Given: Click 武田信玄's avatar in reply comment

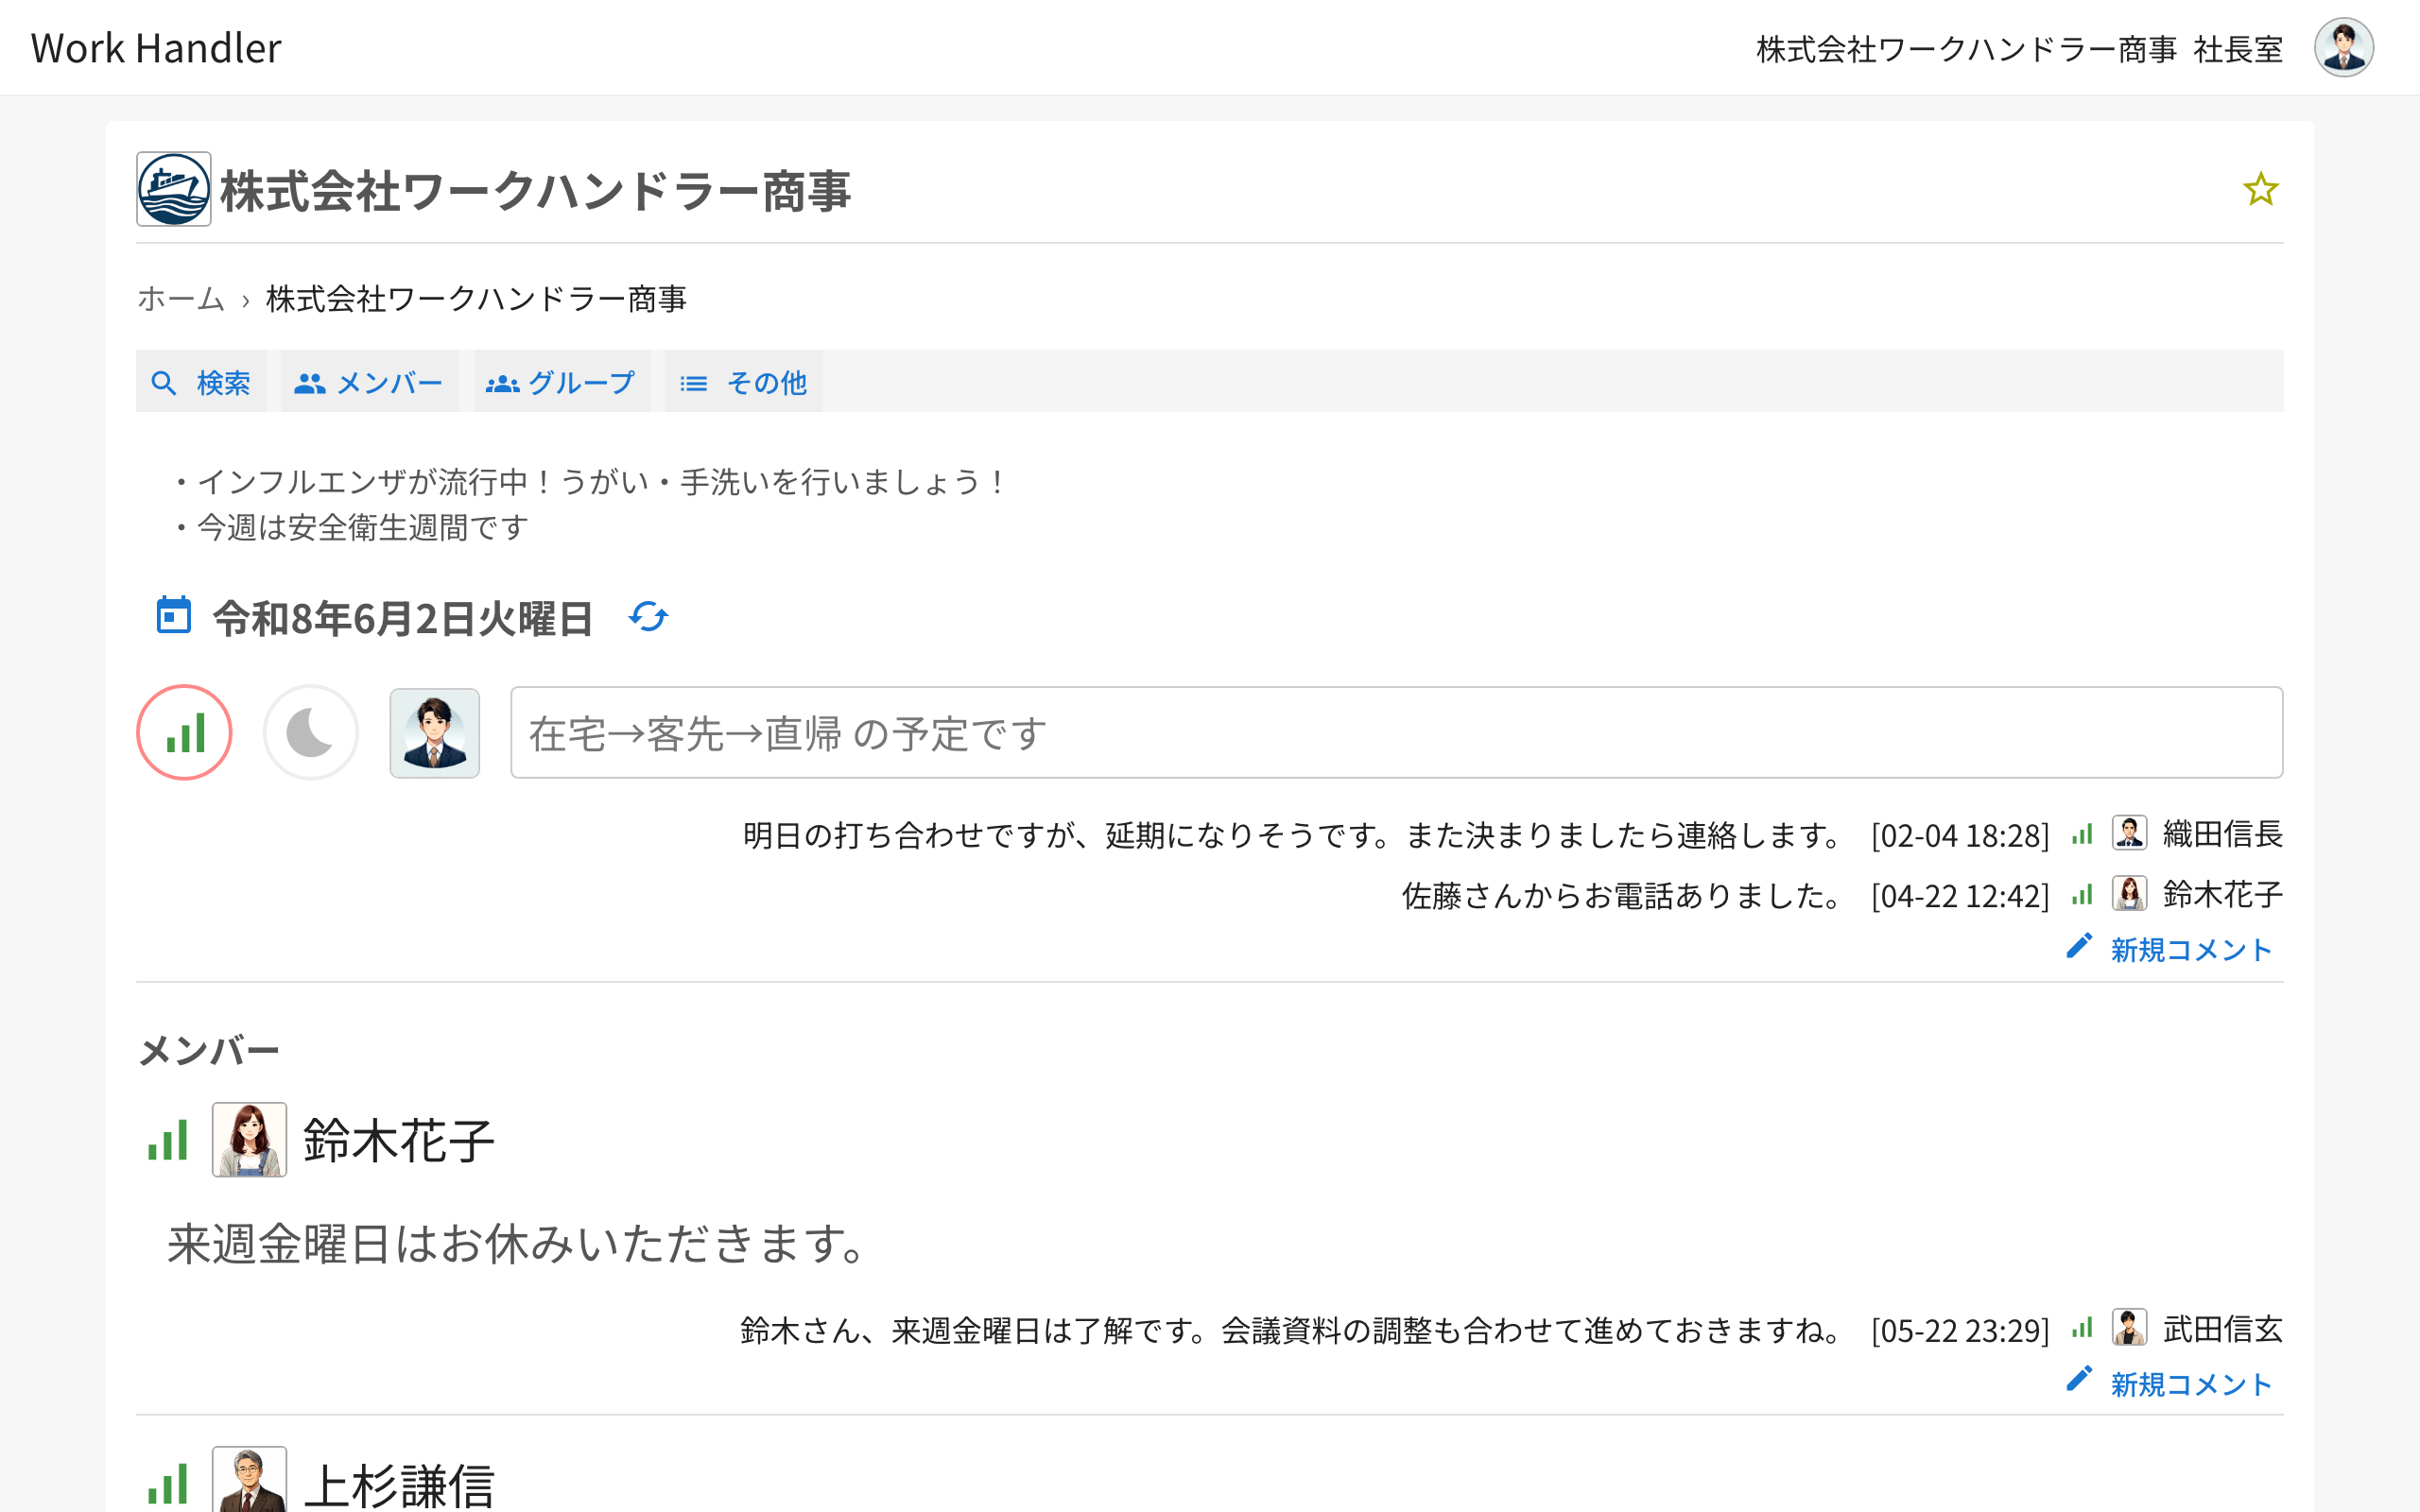Looking at the screenshot, I should tap(2129, 1328).
